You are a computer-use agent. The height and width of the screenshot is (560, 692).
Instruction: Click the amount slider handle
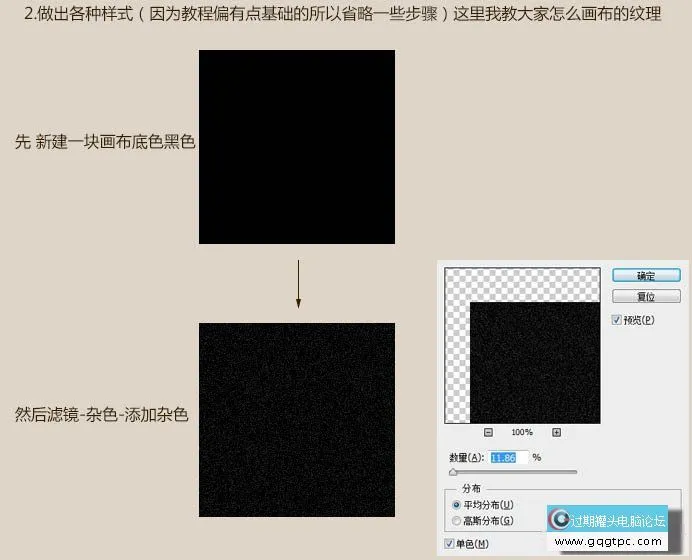(453, 472)
